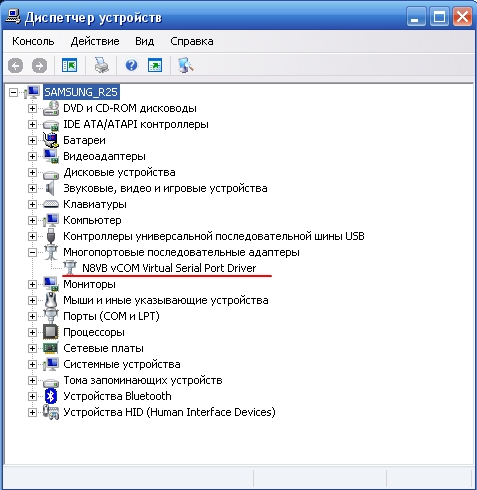Select Контроллеры универсальной последовательной шины USB
The height and width of the screenshot is (490, 477).
214,236
